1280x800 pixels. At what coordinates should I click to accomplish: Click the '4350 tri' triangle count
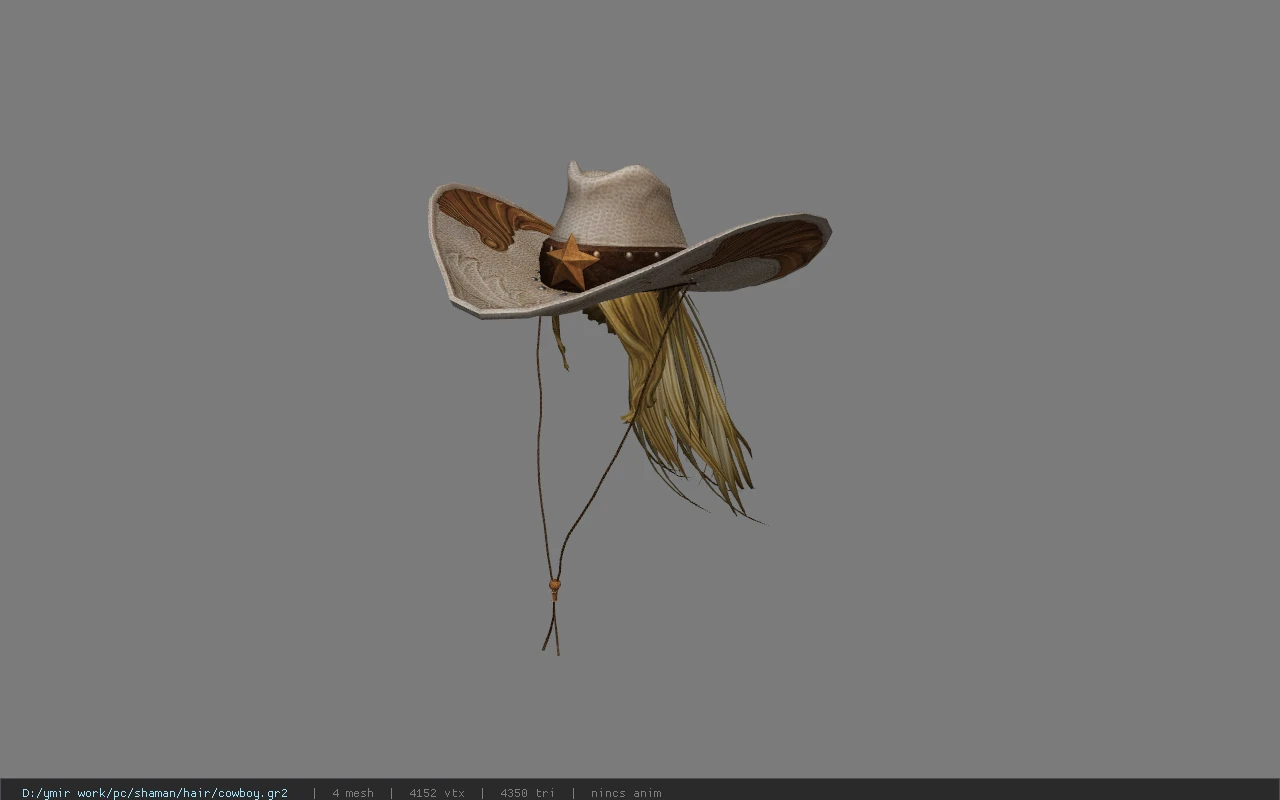[527, 793]
